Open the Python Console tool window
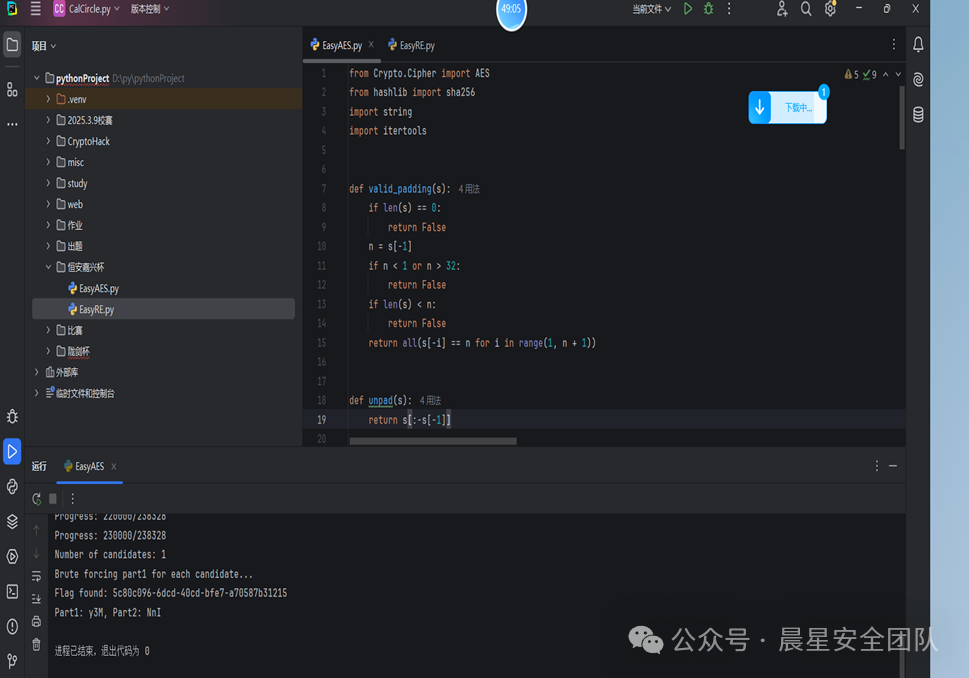Screen dimensions: 969x678 [x=12, y=486]
